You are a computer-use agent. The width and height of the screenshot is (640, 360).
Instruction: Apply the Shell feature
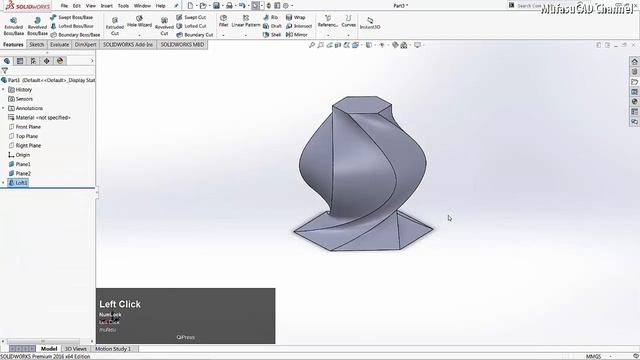[x=272, y=35]
